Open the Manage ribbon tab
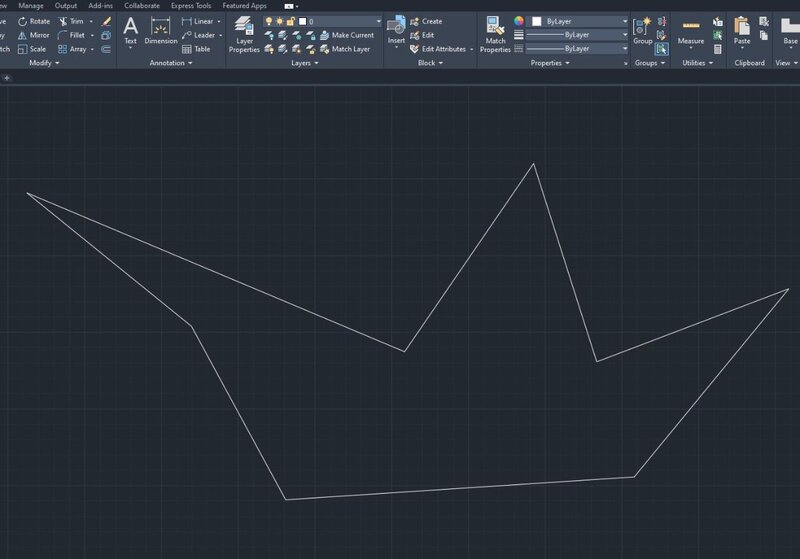 [31, 6]
